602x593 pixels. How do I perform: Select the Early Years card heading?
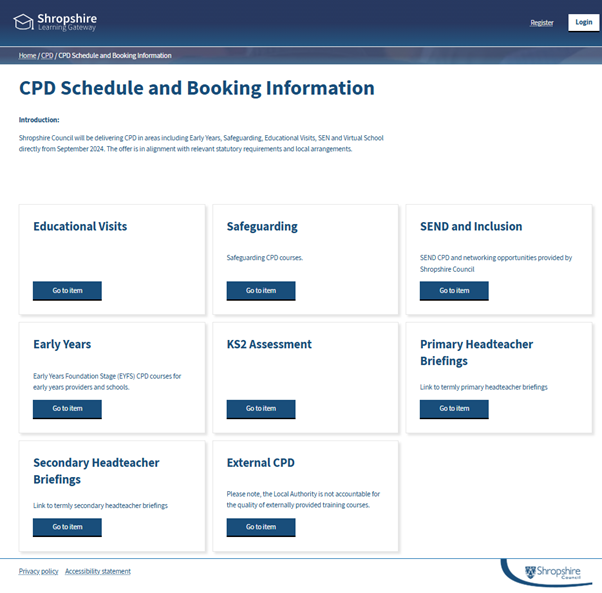pos(62,345)
